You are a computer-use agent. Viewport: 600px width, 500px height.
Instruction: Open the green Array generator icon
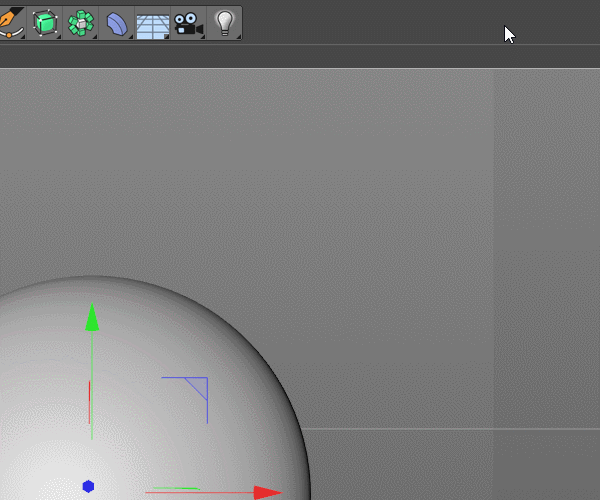pos(80,23)
